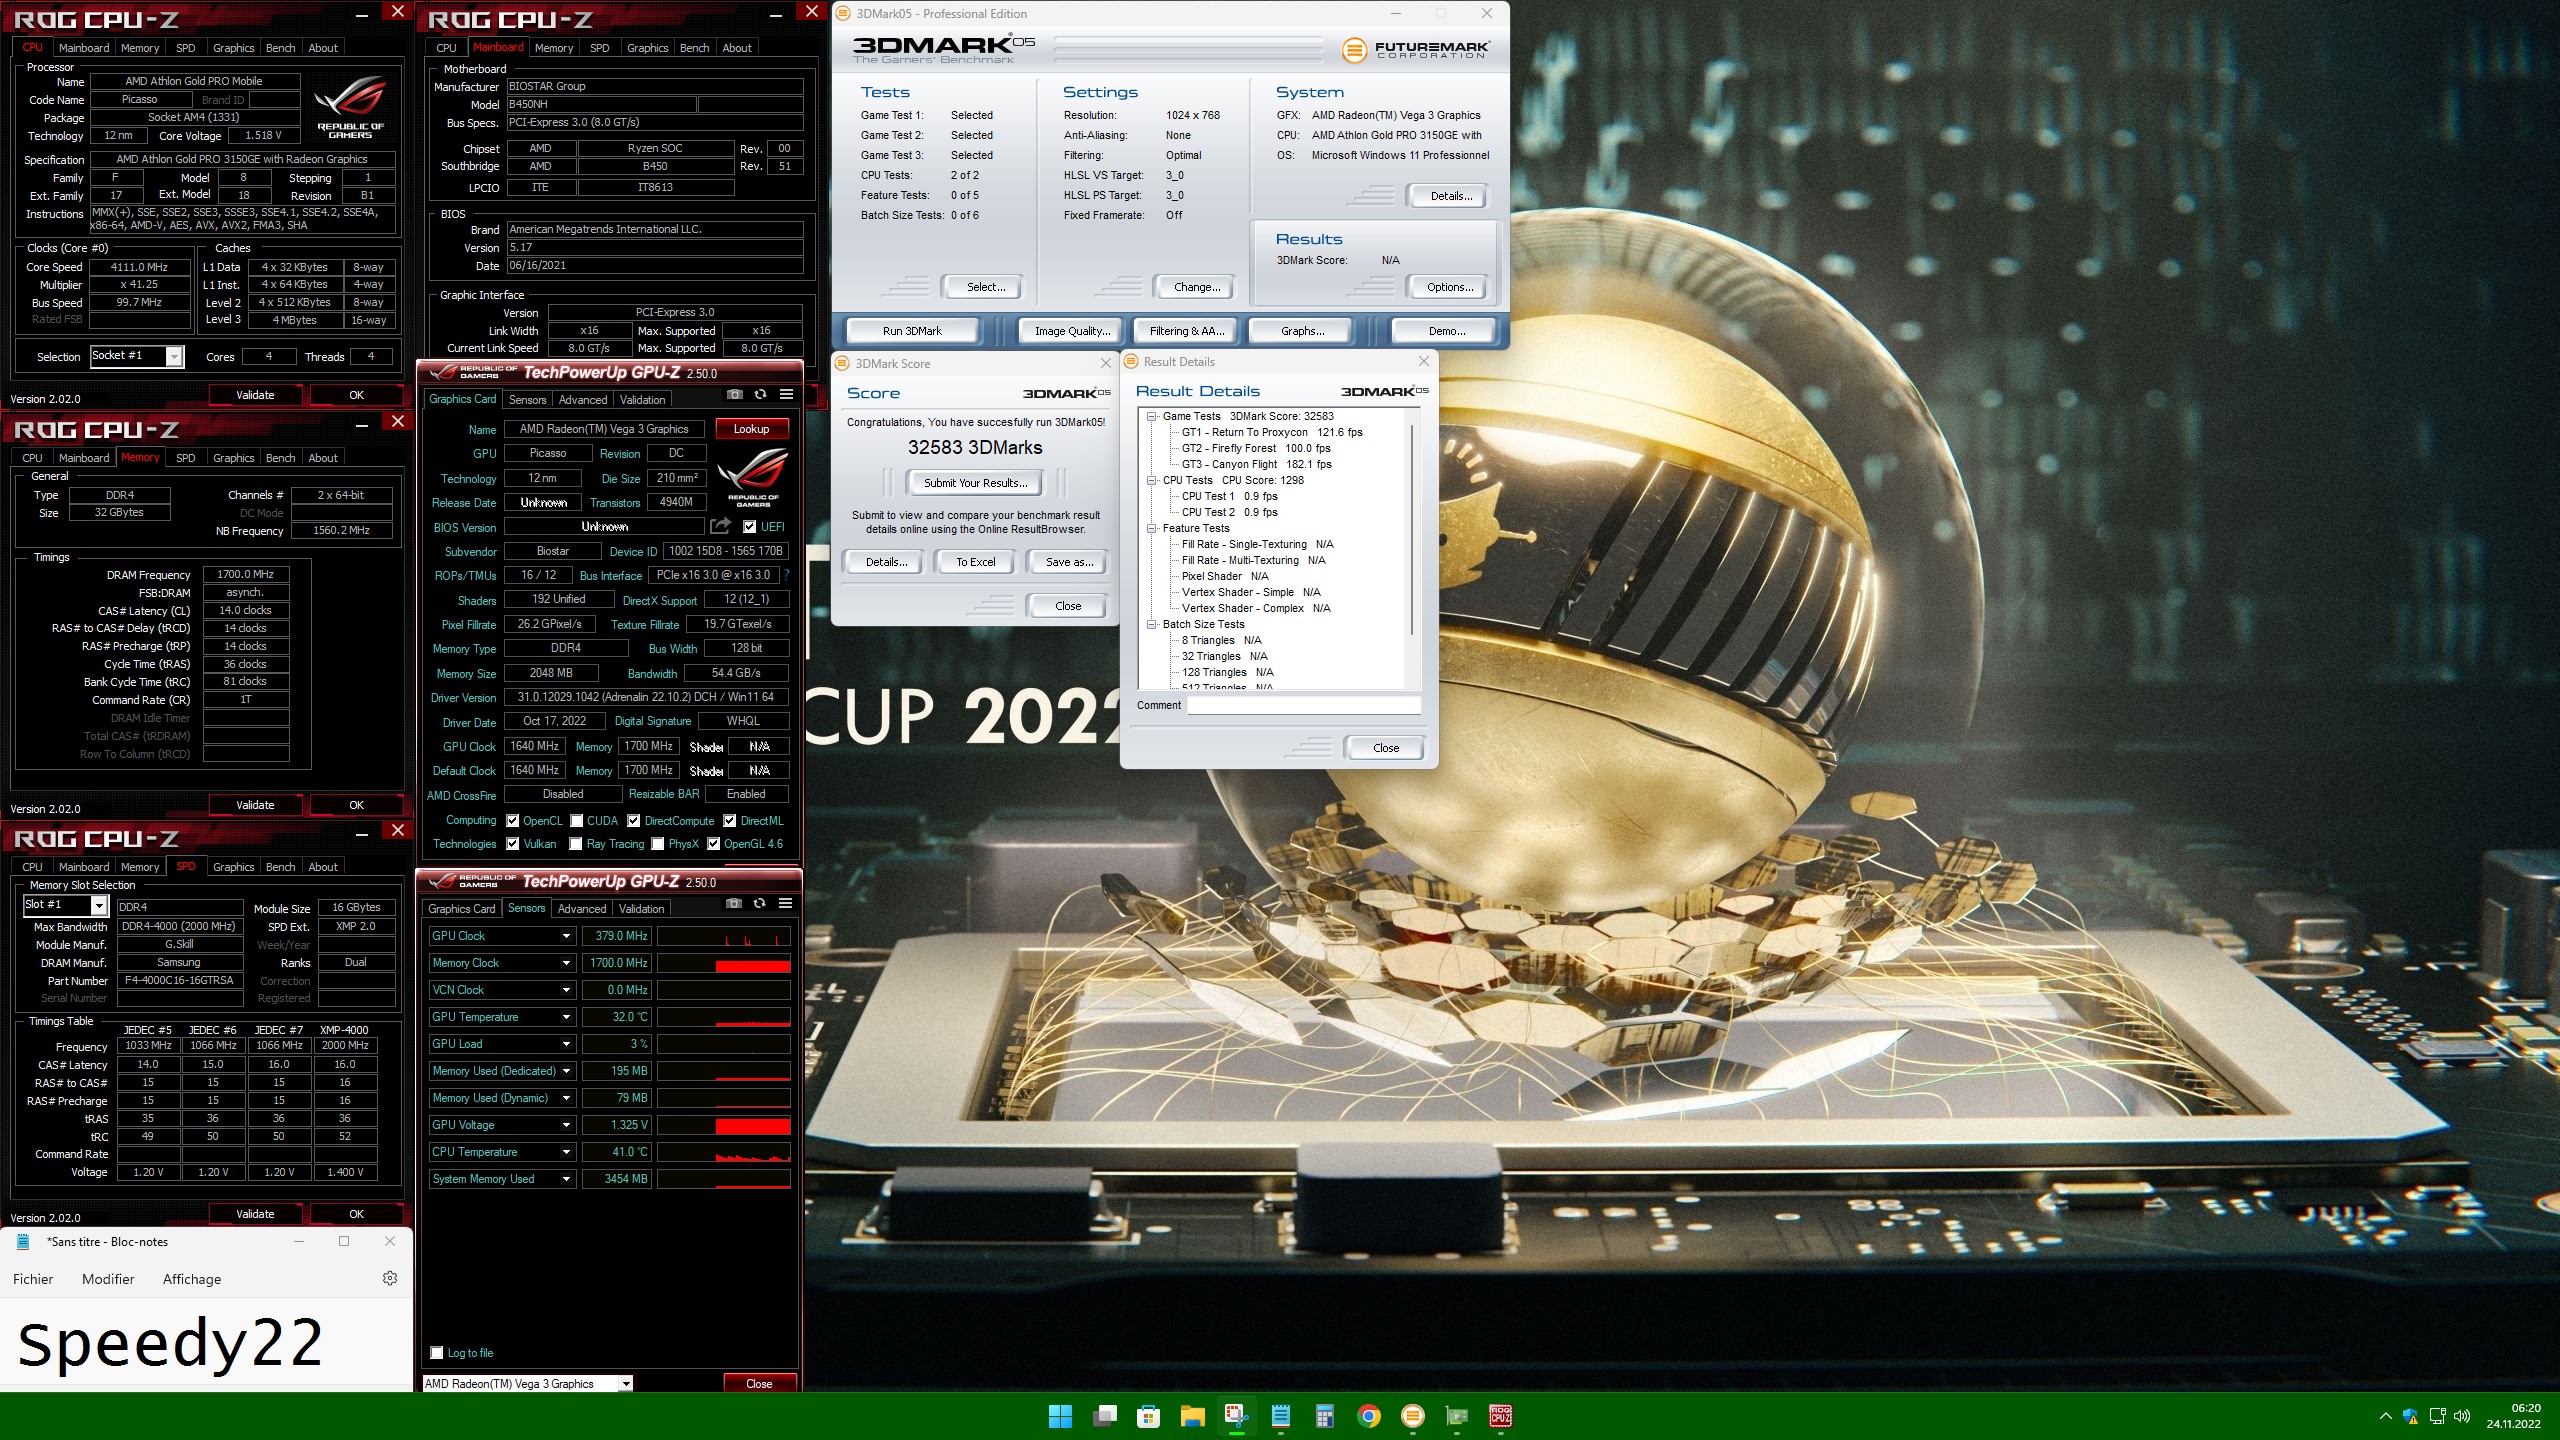The width and height of the screenshot is (2560, 1440).
Task: Click 3DMark05 taskbar icon
Action: 1412,1416
